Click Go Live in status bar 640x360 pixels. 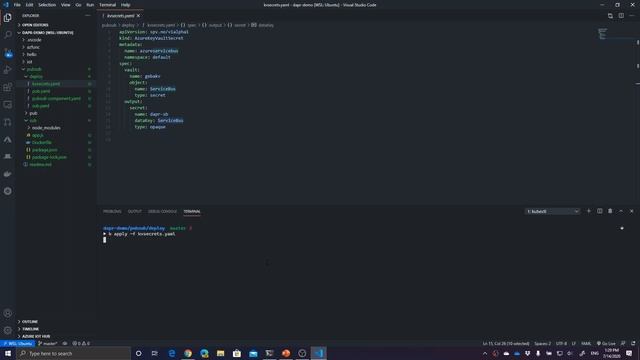click(606, 343)
